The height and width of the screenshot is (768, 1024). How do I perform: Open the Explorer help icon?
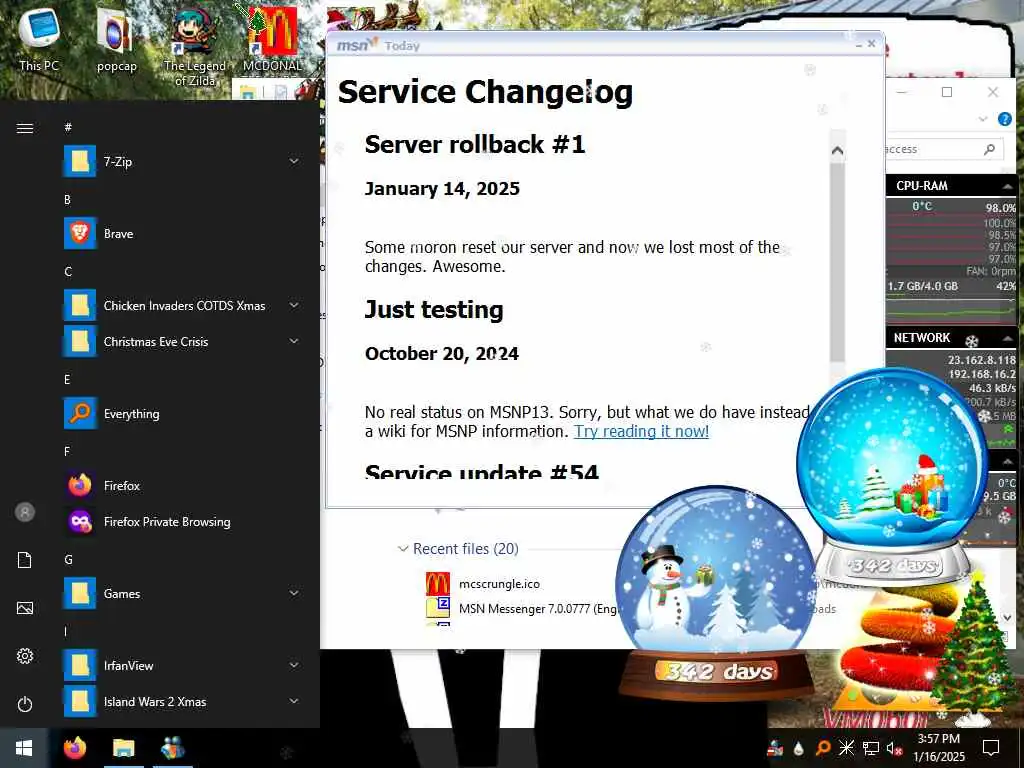[x=1004, y=119]
